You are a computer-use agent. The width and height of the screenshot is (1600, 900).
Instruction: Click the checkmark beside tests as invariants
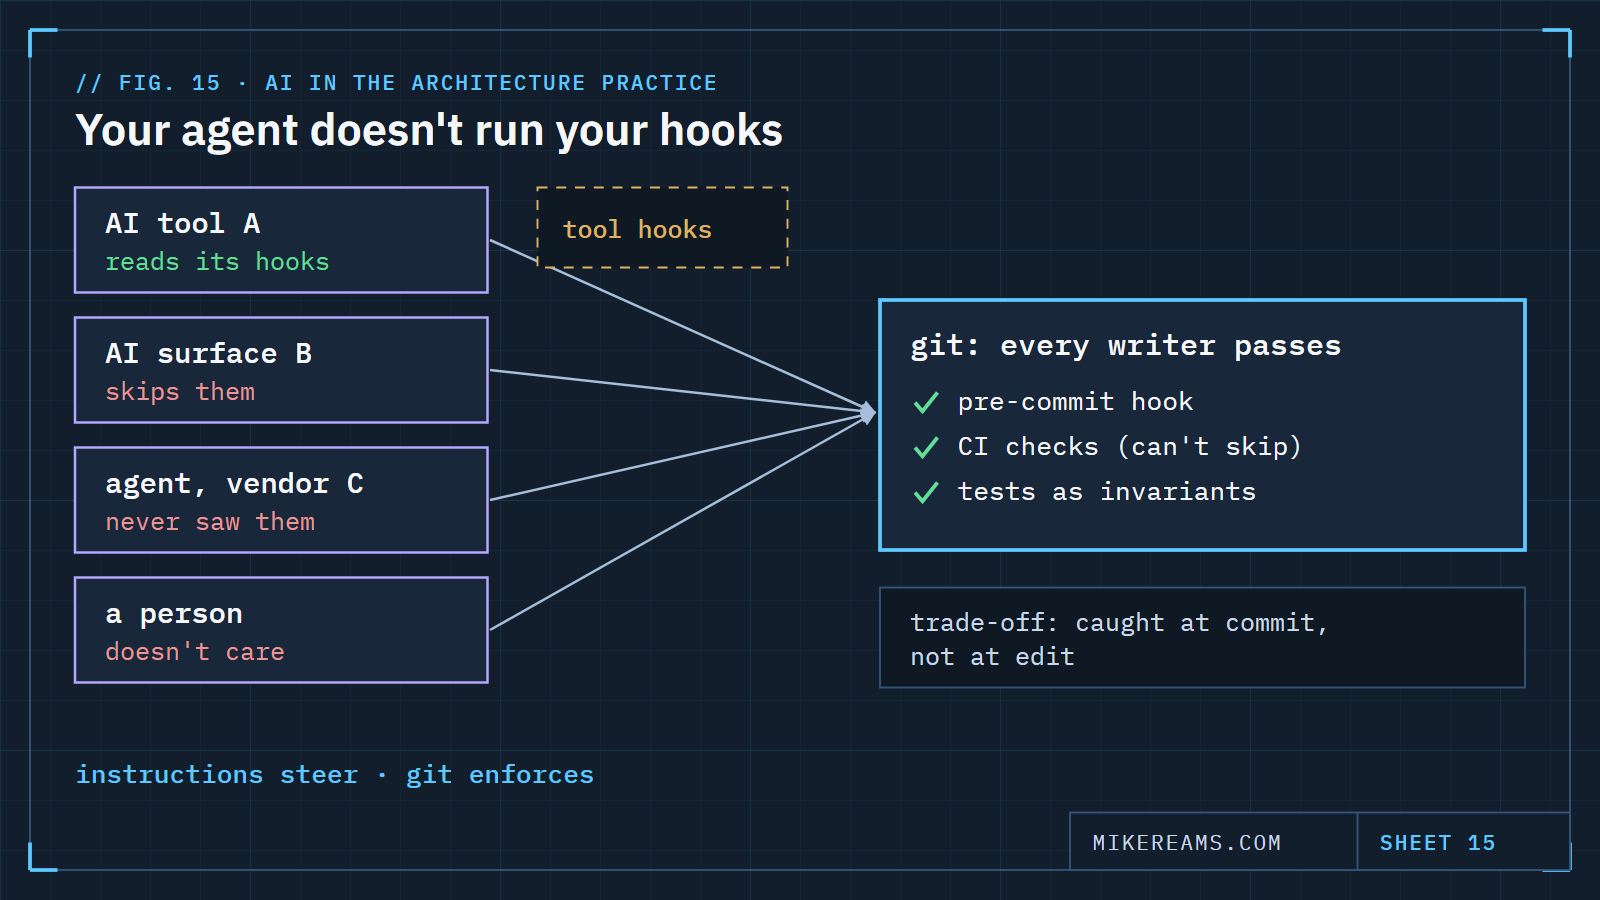coord(926,492)
